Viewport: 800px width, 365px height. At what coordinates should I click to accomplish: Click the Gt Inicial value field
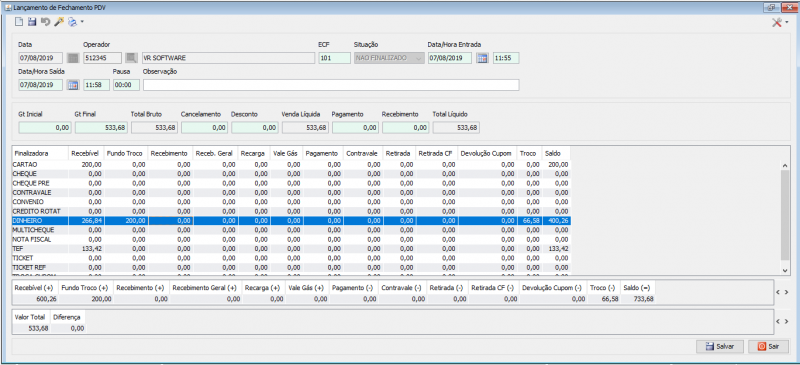44,128
